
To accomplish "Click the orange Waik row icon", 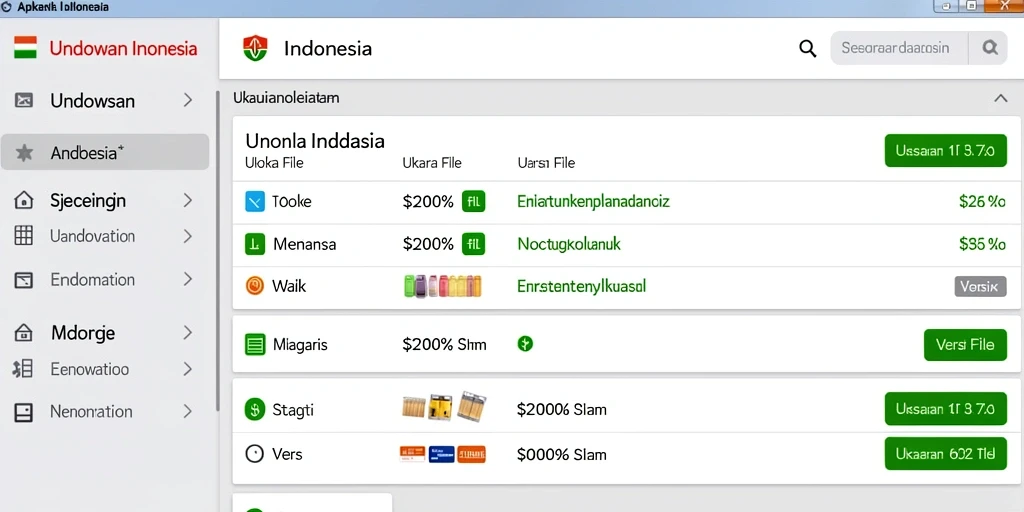I will (x=255, y=285).
